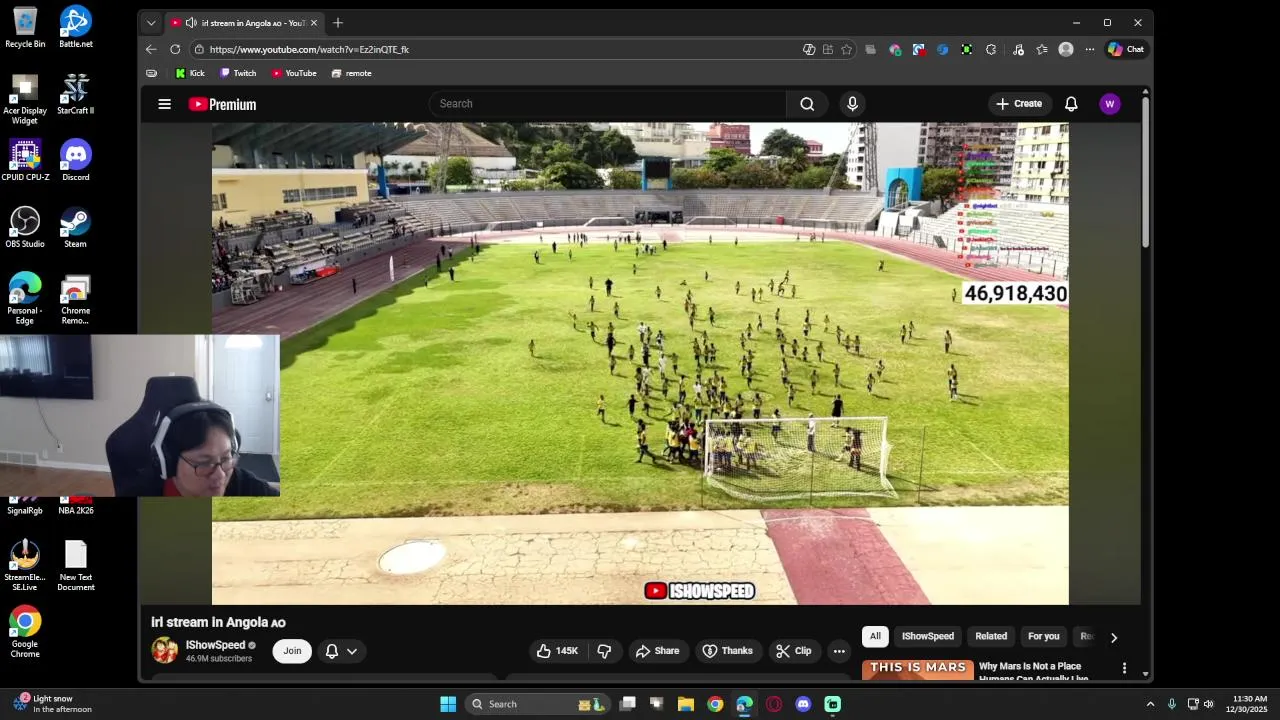Open the YouTube guide hamburger menu
Image resolution: width=1280 pixels, height=720 pixels.
[x=165, y=104]
